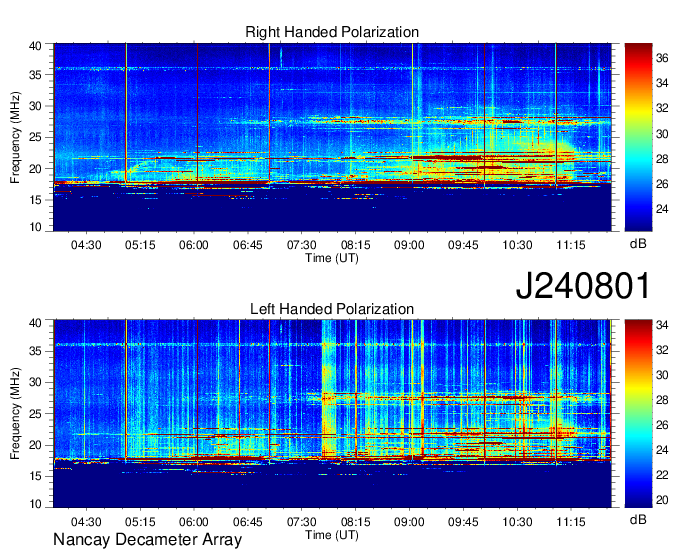The height and width of the screenshot is (552, 680).
Task: Click the Left Handed Polarization title
Action: [x=332, y=309]
